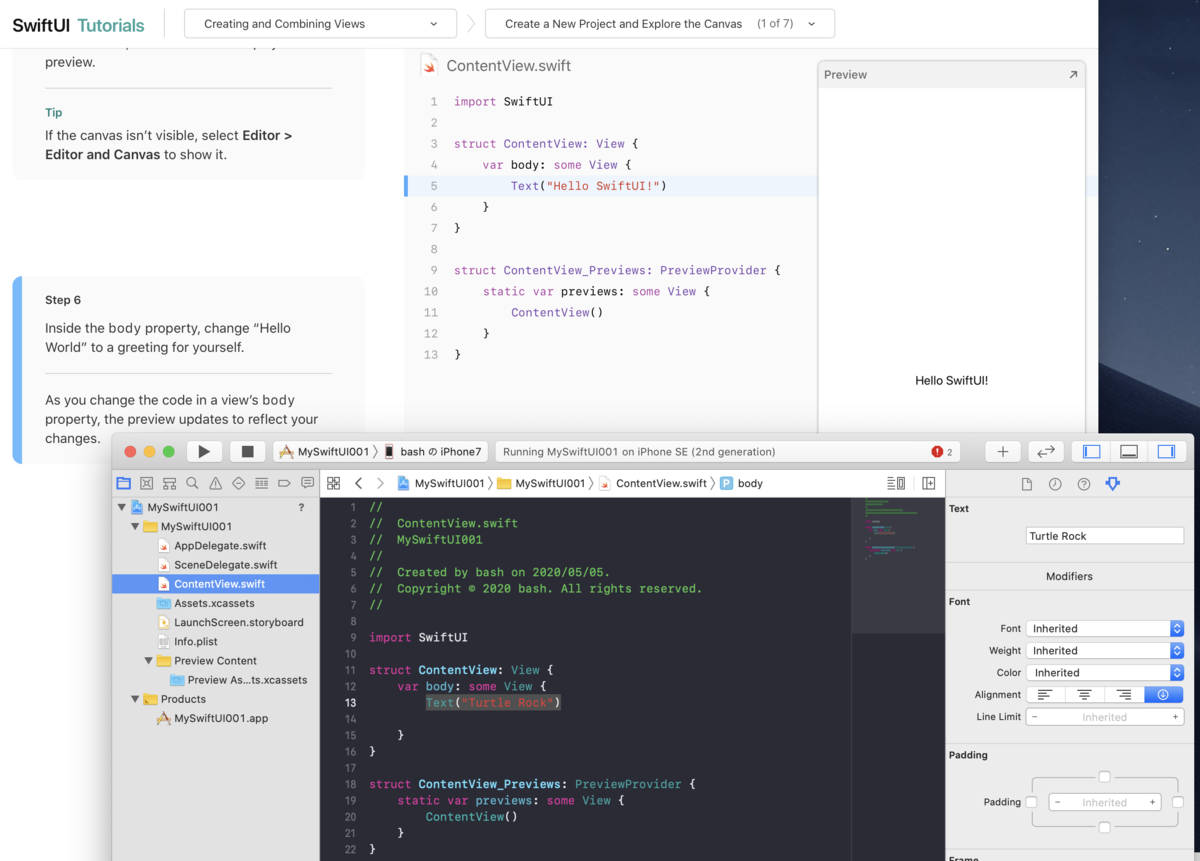Increase padding value with plus
1200x861 pixels.
click(1152, 802)
